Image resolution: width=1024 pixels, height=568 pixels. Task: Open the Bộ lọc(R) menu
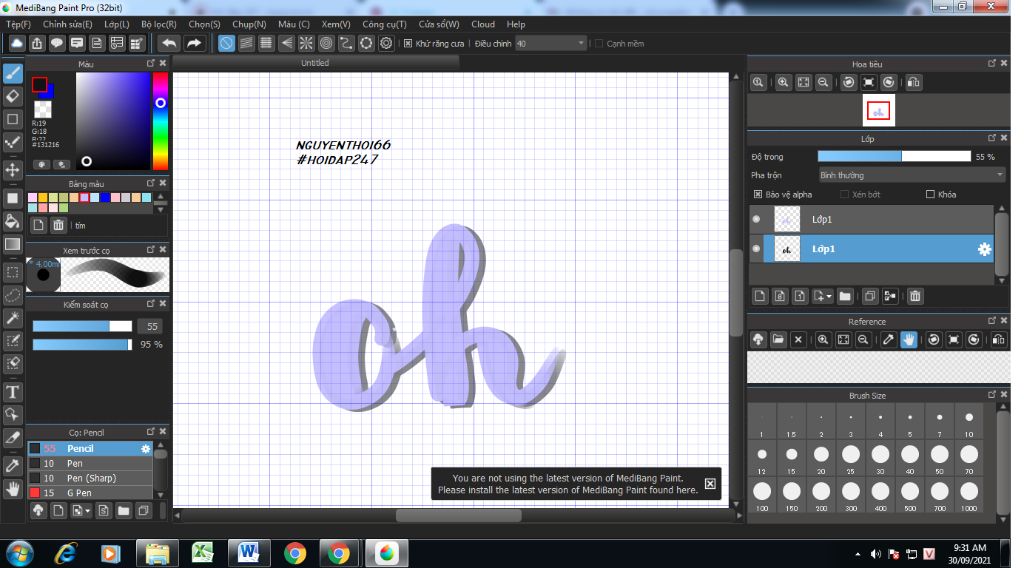[x=159, y=24]
